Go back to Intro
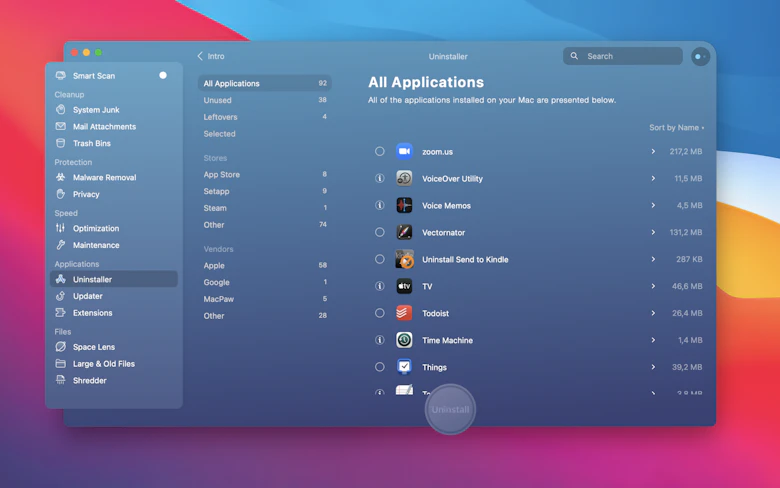This screenshot has width=780, height=488. point(211,57)
